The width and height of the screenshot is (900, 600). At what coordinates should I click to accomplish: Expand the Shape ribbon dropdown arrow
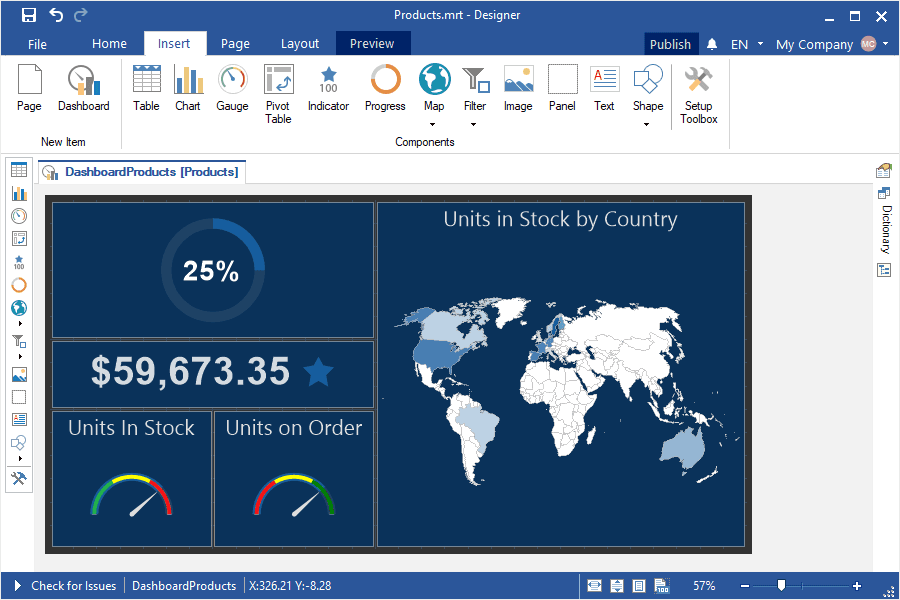pyautogui.click(x=646, y=124)
